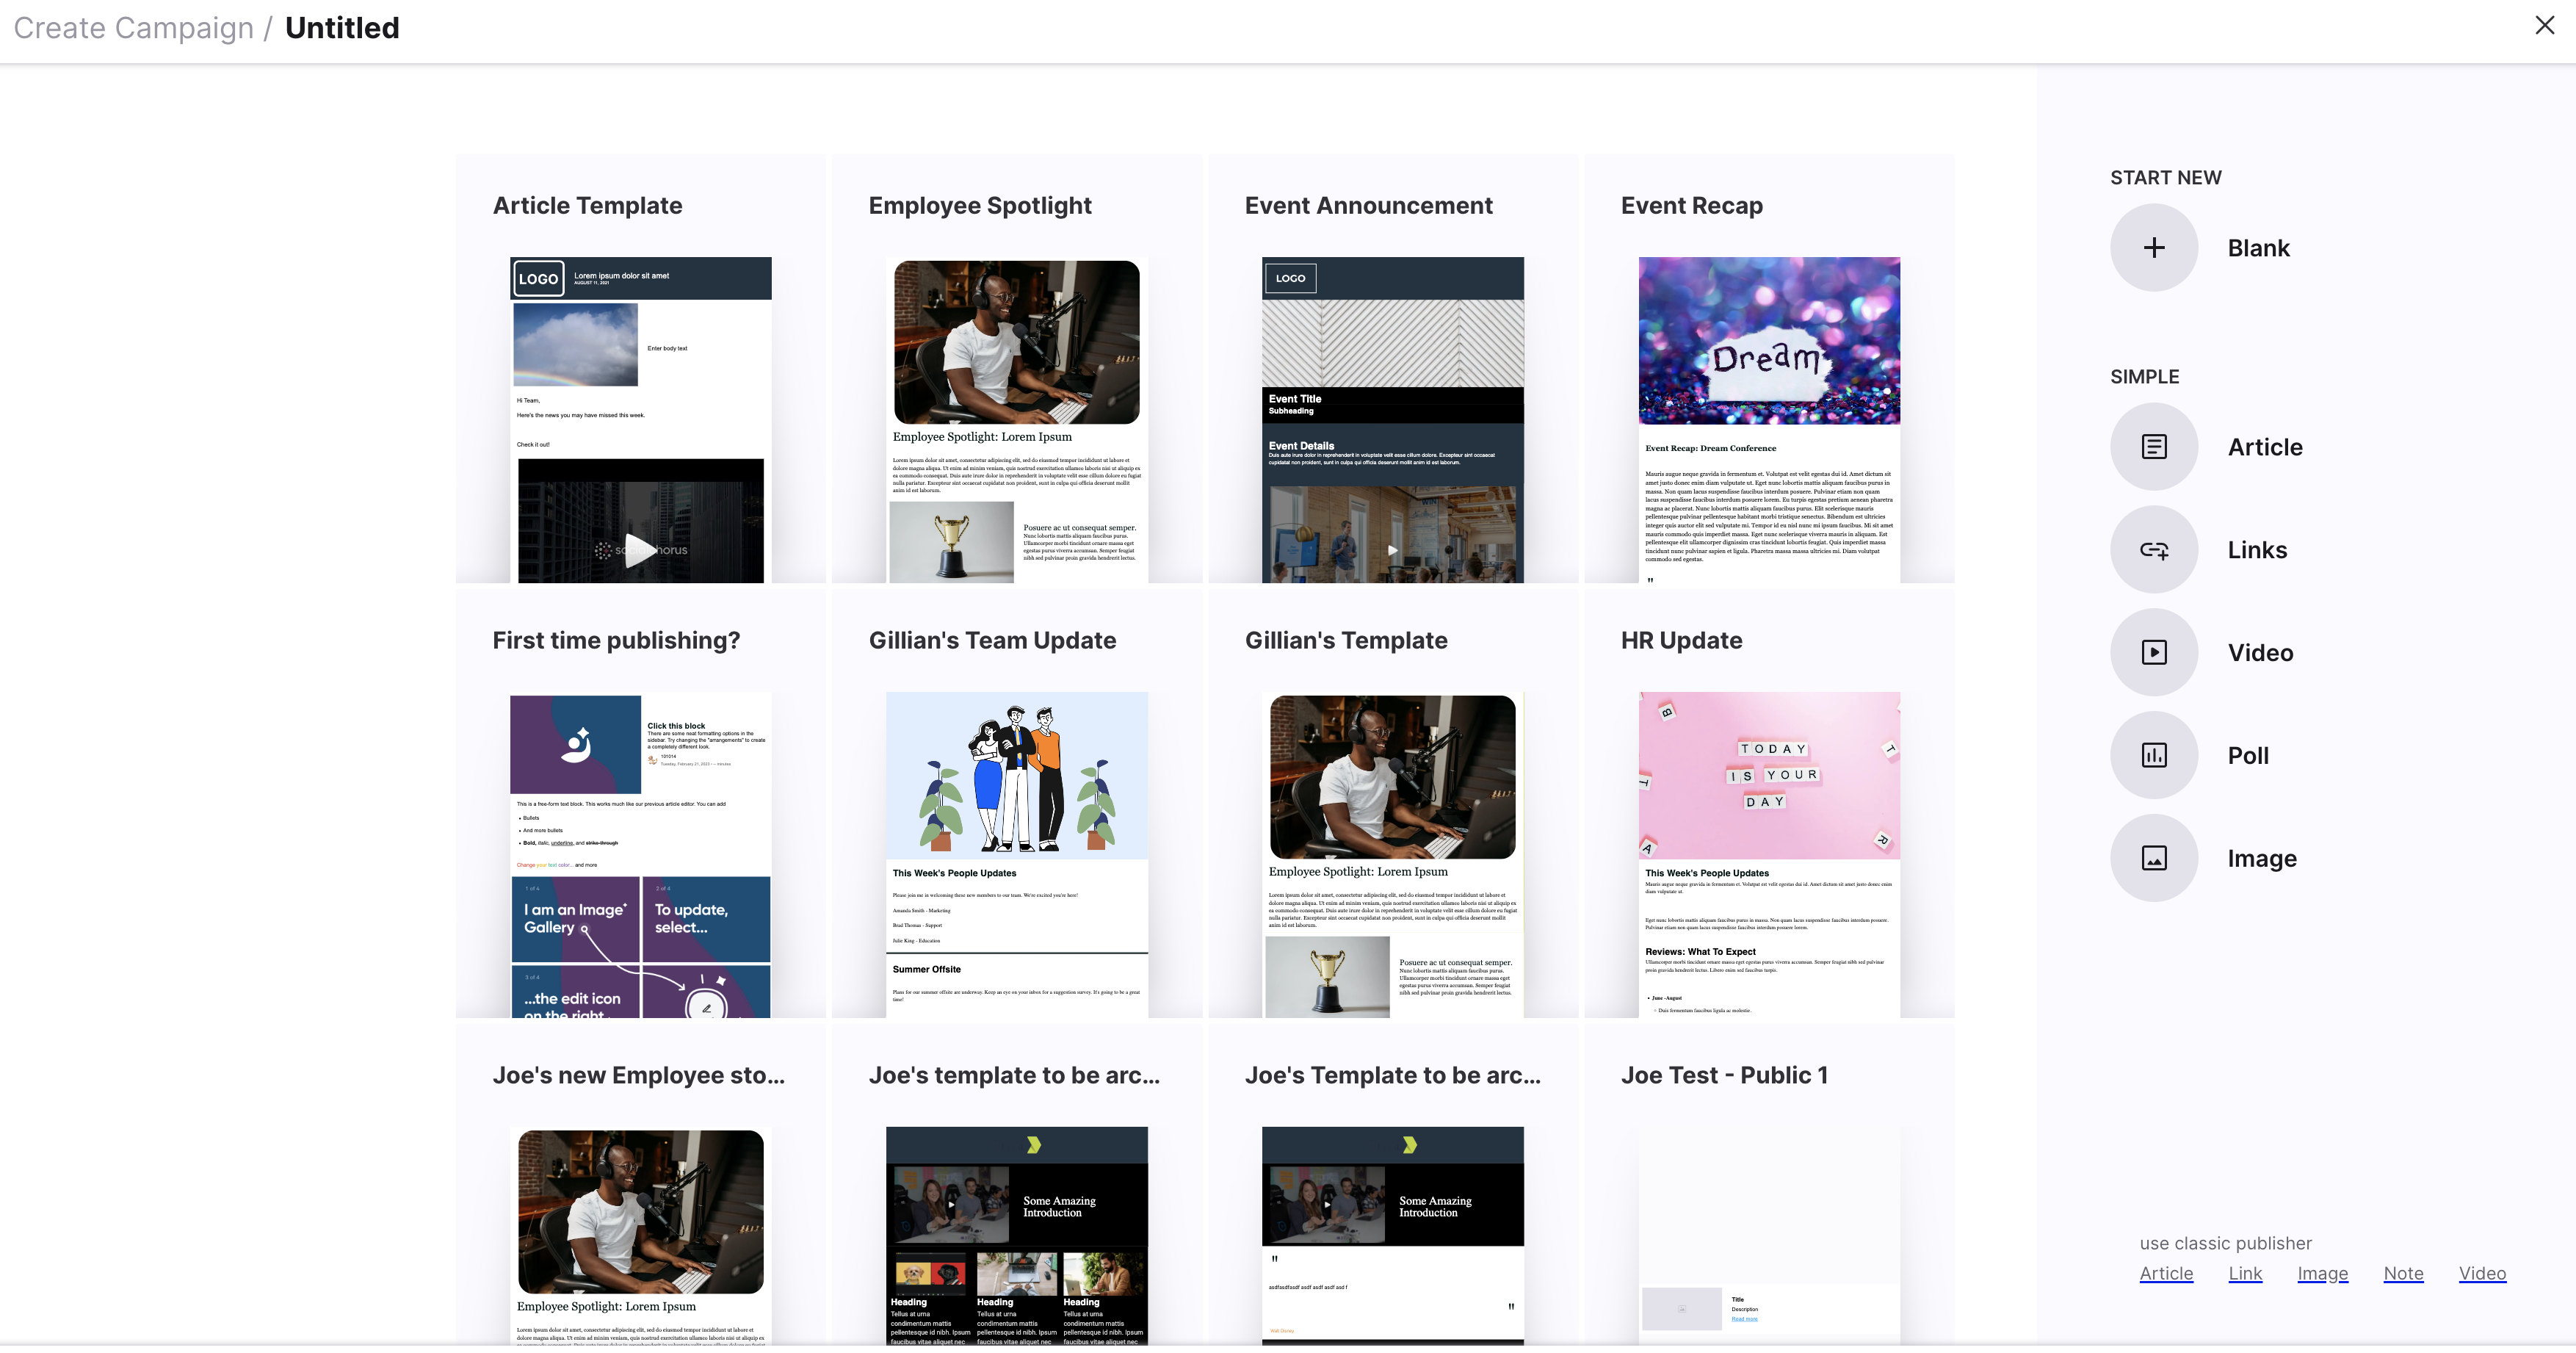
Task: Open Joe's new Employee sto... template preview
Action: tap(640, 1236)
